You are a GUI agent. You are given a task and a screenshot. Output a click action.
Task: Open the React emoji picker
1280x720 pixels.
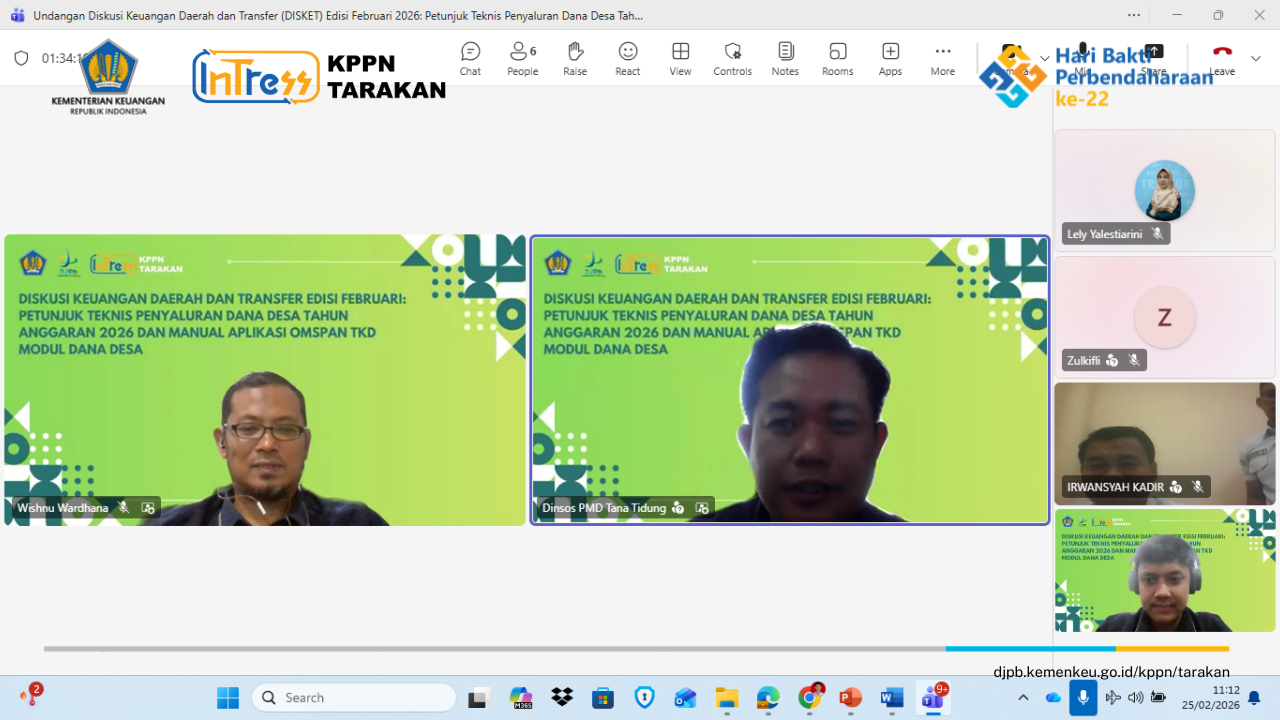628,58
